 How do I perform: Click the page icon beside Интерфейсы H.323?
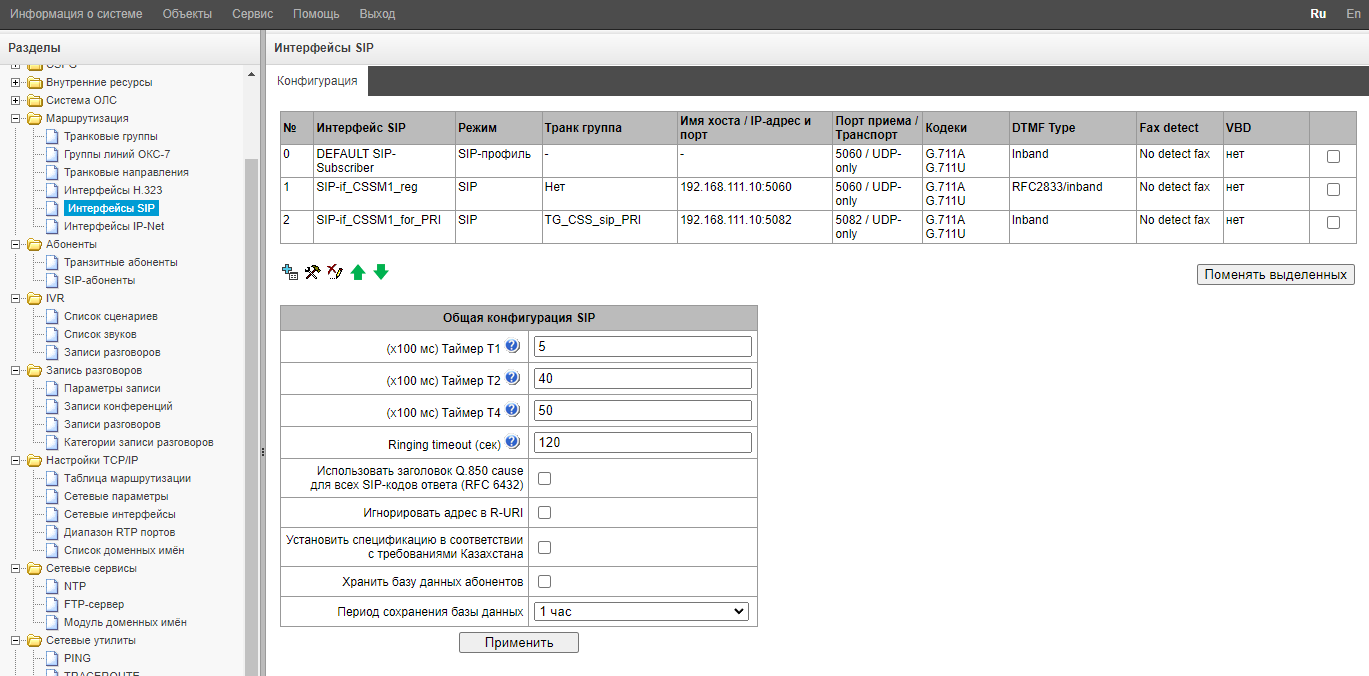point(54,190)
